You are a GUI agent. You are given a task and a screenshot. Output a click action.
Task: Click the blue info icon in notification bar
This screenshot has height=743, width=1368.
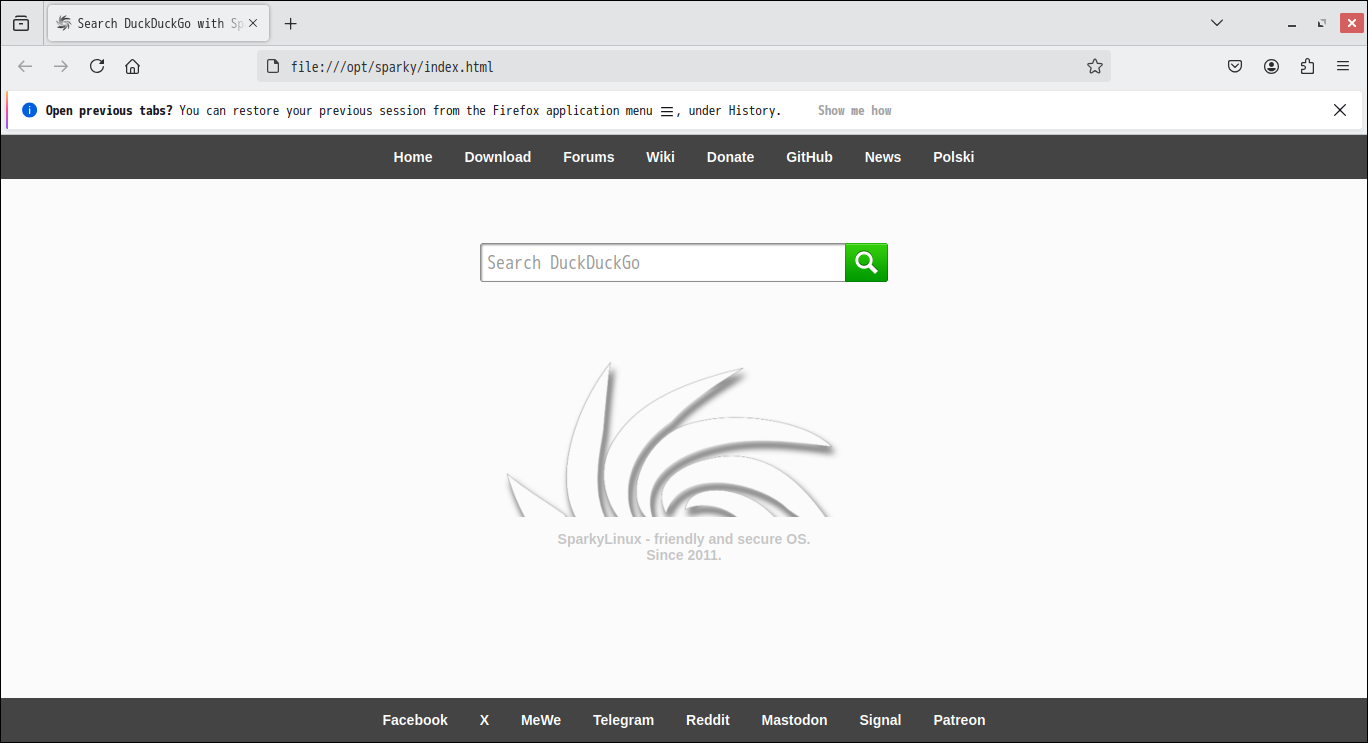point(29,110)
